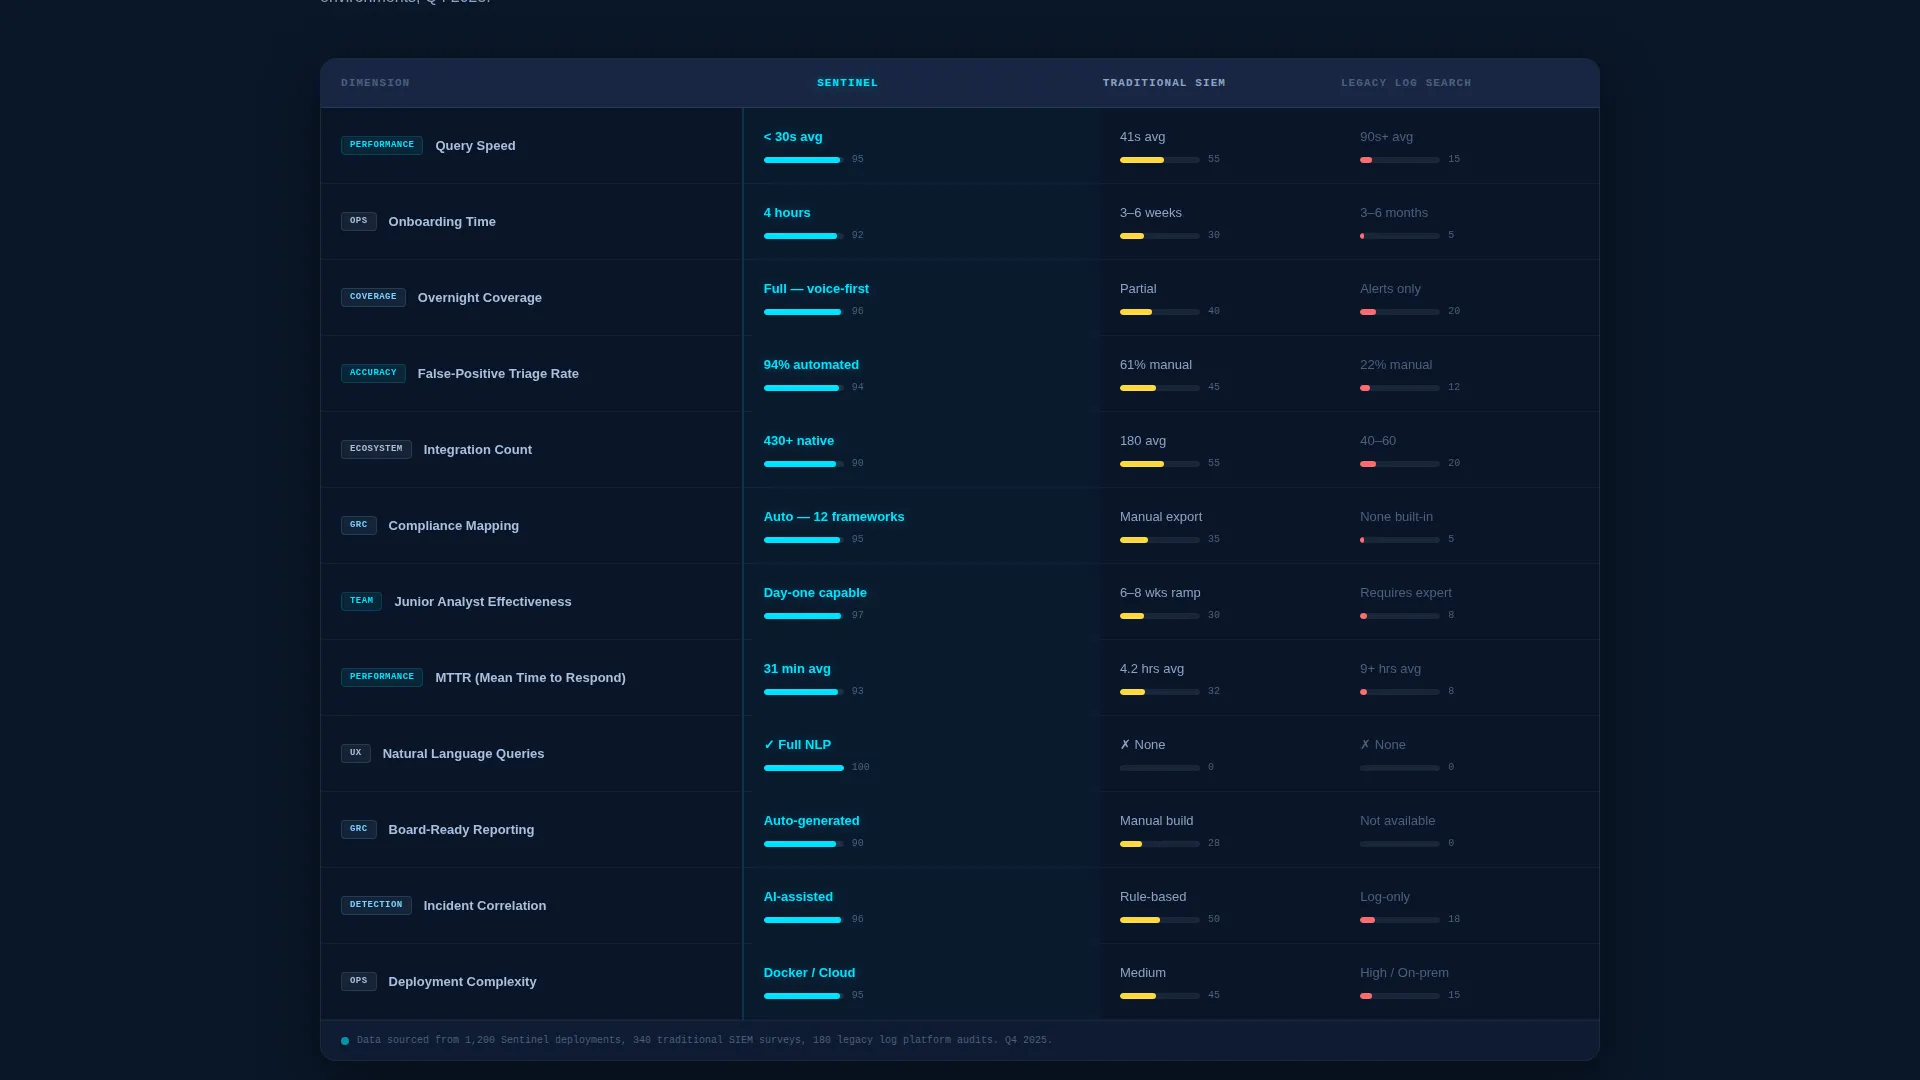Screen dimensions: 1920x1080
Task: Click the Sentinel Query Speed score bar
Action: tap(803, 160)
